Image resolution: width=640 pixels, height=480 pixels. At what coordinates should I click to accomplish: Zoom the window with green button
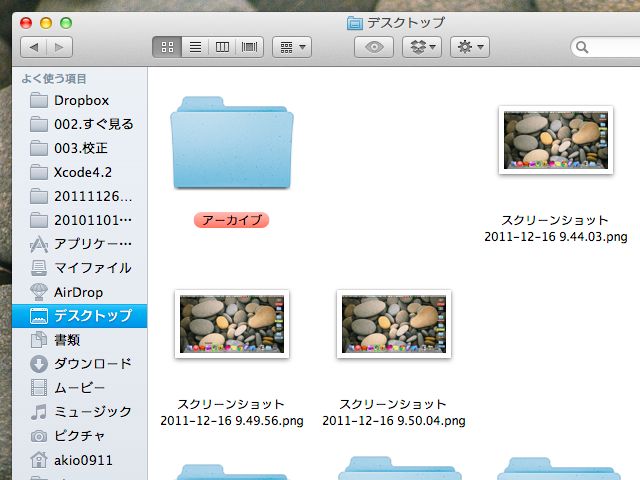click(x=66, y=23)
